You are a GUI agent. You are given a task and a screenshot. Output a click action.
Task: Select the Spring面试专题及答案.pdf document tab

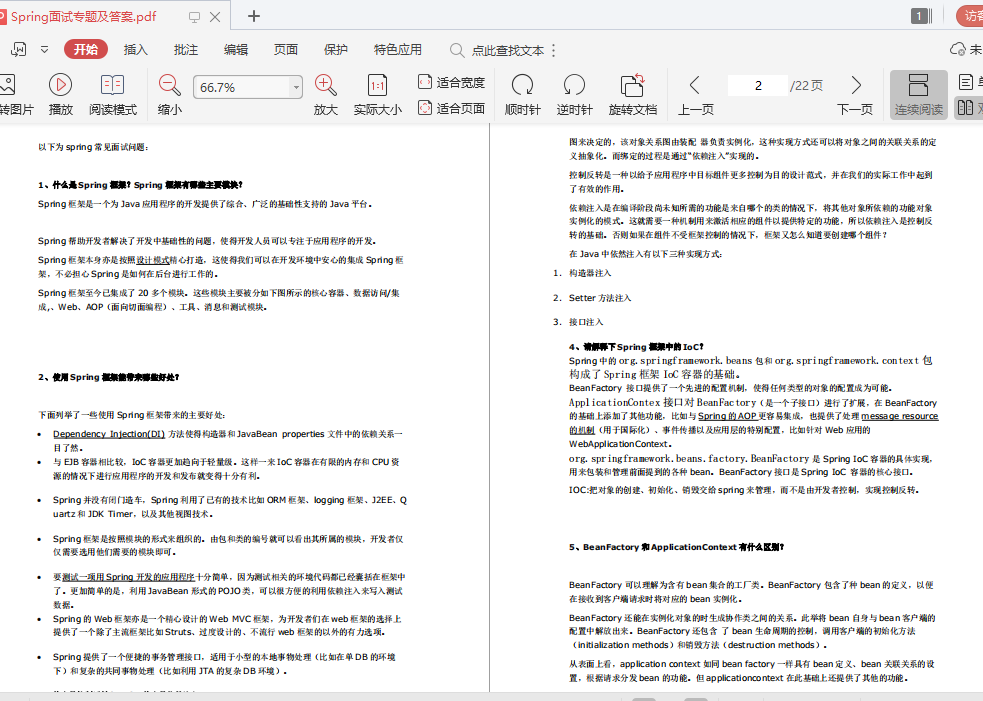[x=84, y=16]
